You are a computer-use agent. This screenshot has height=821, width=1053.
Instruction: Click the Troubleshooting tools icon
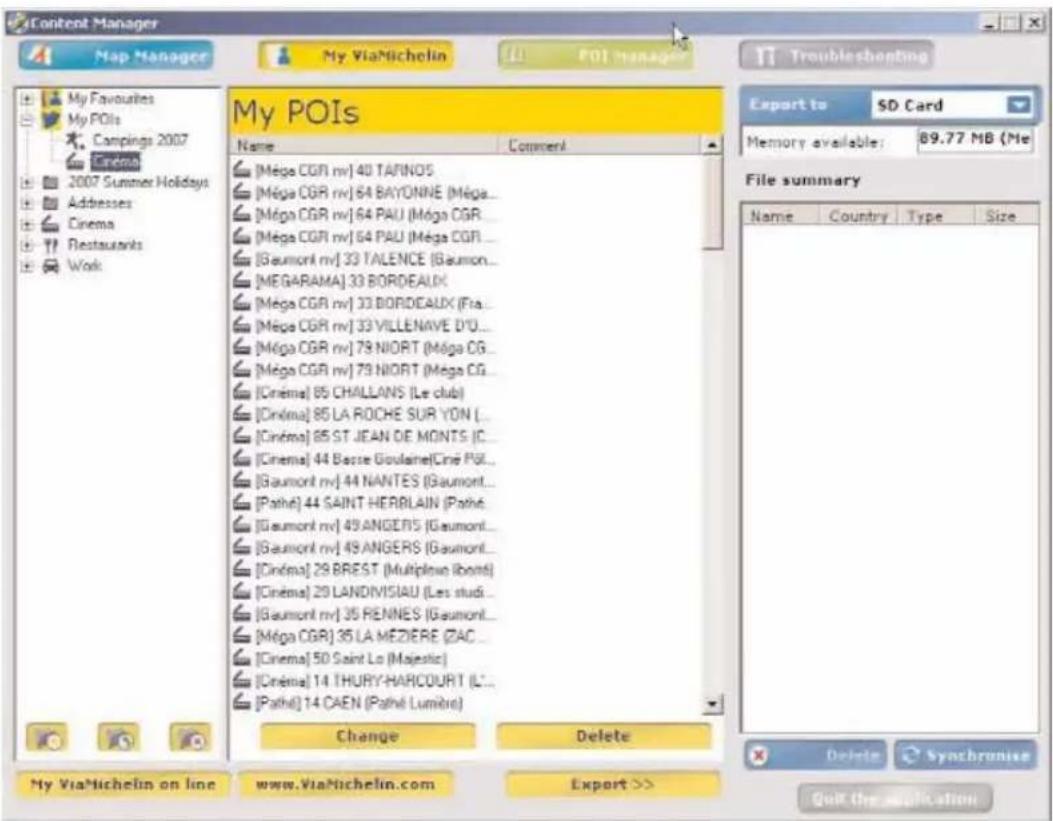coord(766,56)
